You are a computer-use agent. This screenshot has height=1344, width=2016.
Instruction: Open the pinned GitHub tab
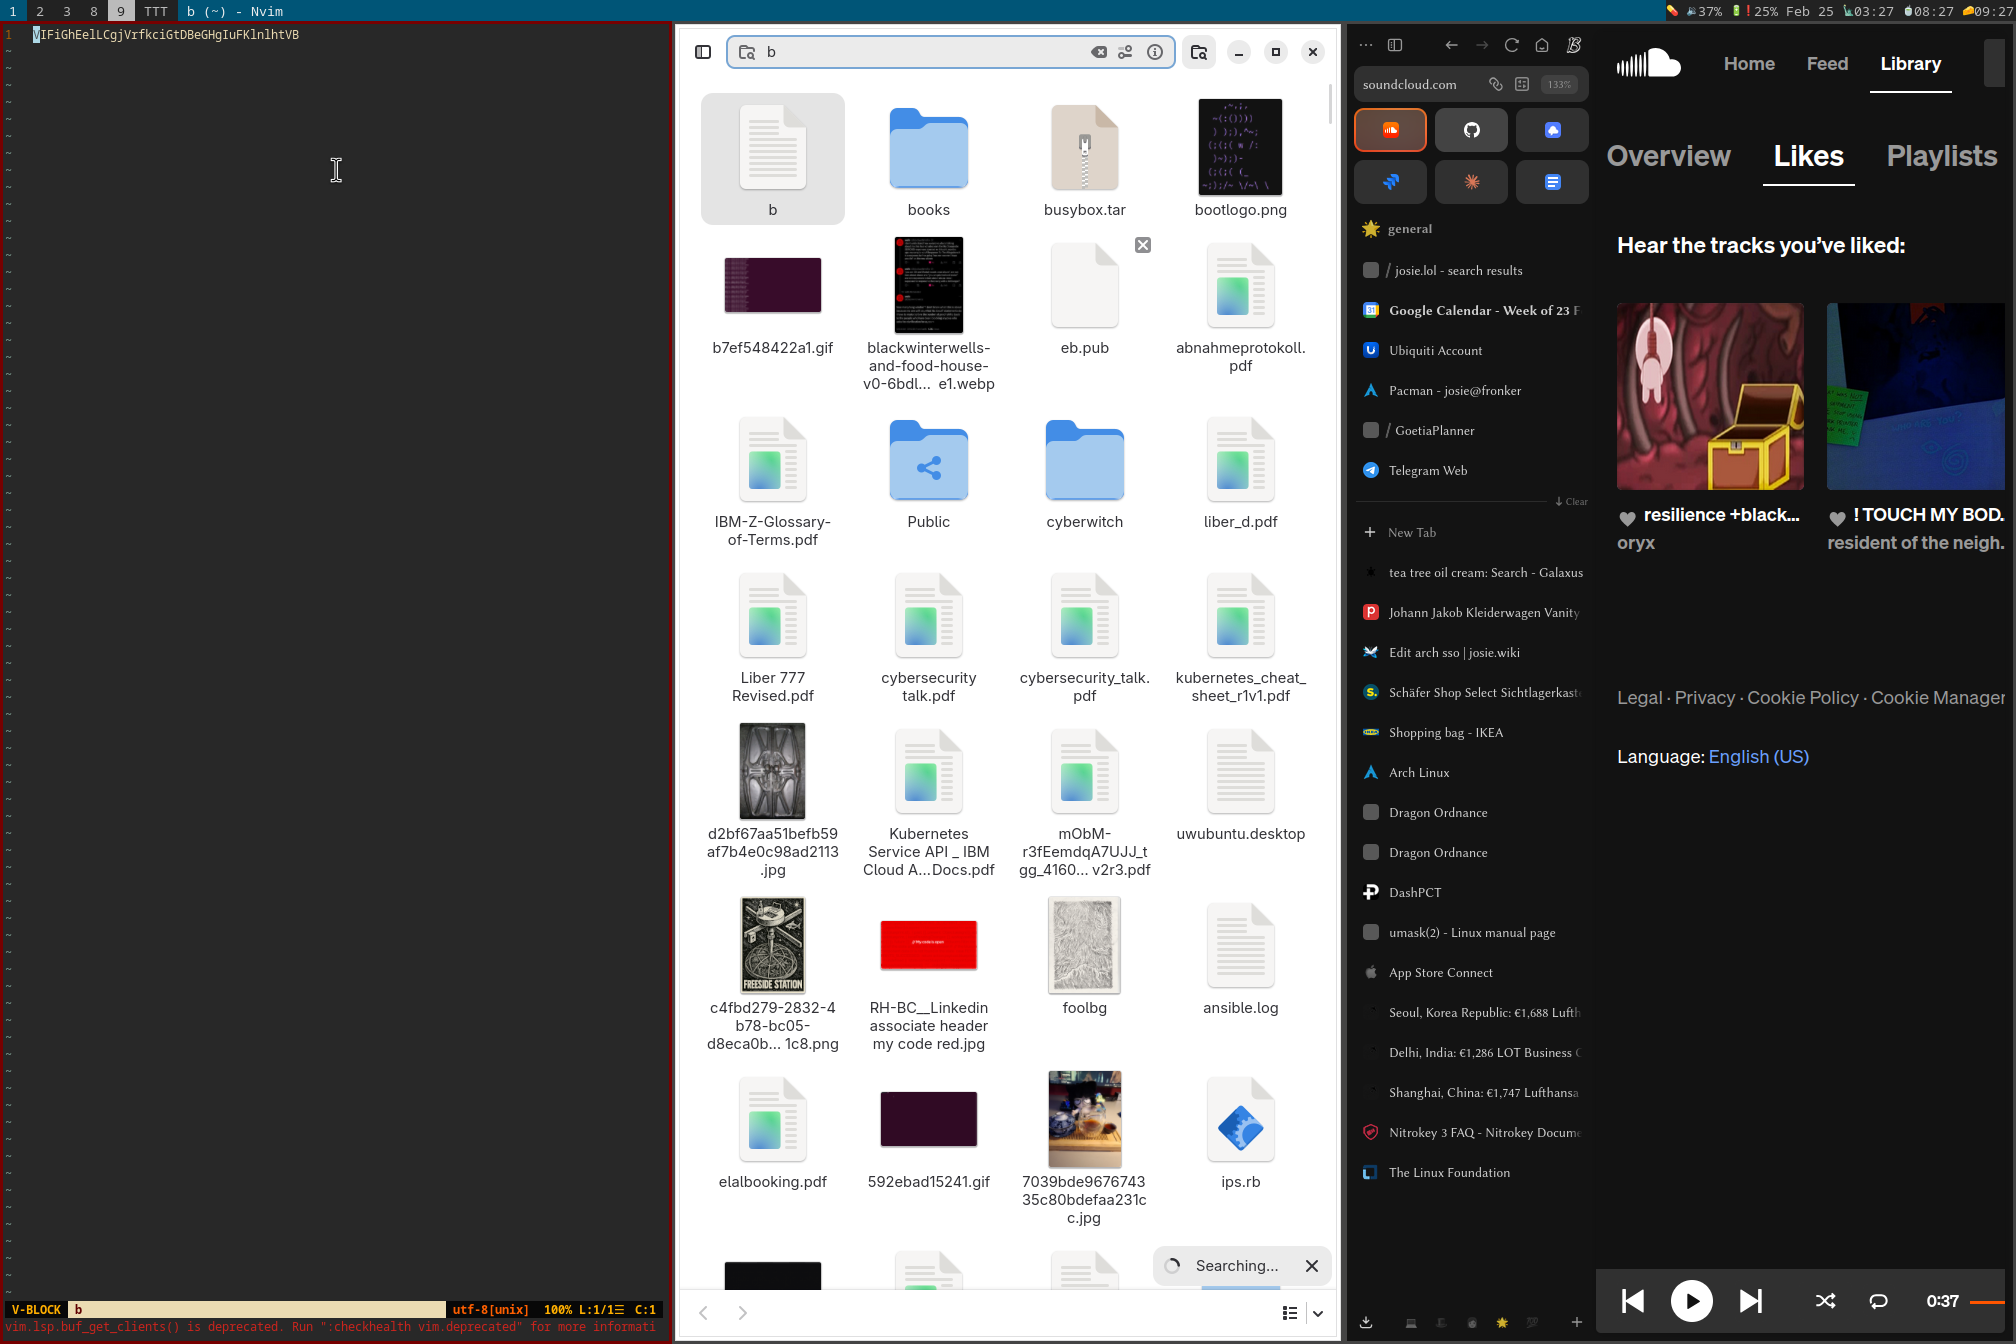(x=1471, y=130)
